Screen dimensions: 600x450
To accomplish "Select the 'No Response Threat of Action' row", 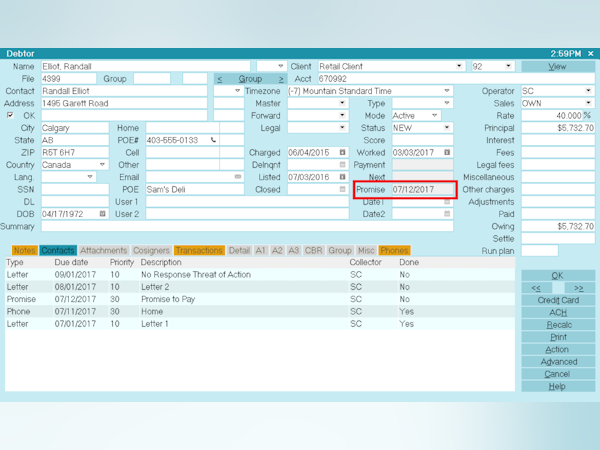I will click(260, 274).
